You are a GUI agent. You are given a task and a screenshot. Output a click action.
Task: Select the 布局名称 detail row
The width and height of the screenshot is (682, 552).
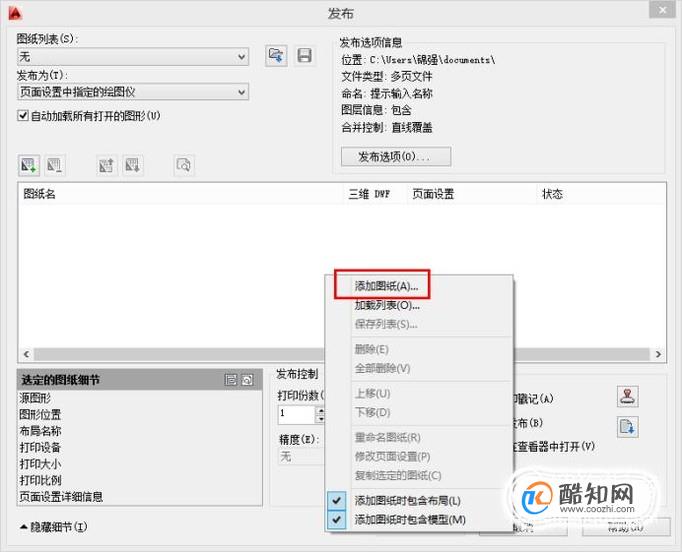[x=140, y=431]
